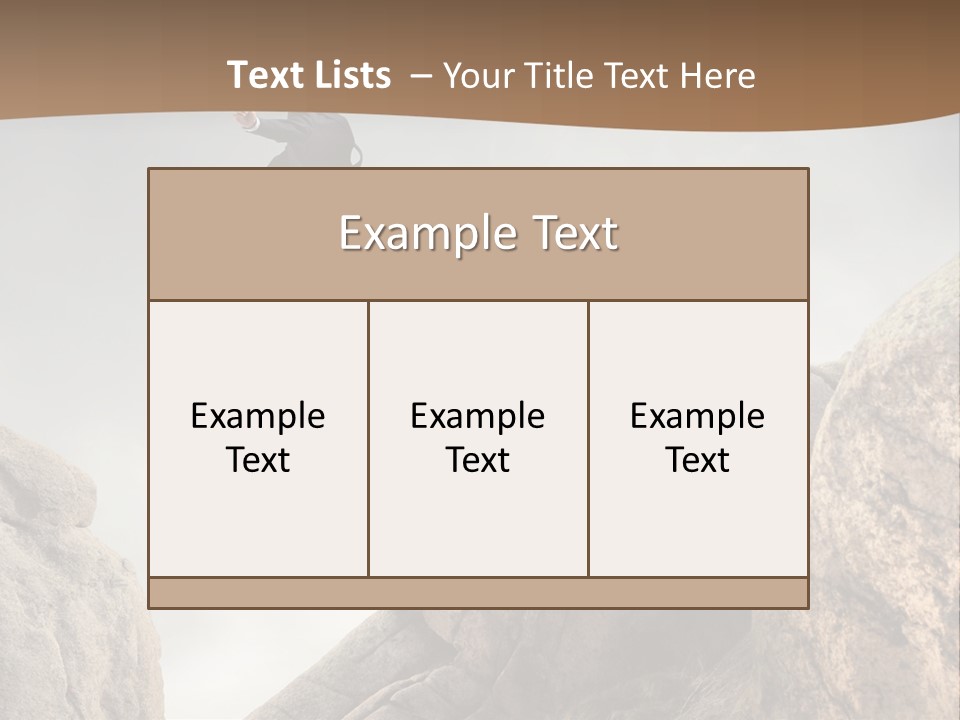Viewport: 960px width, 720px height.
Task: Select the tan footer bar beneath the columns
Action: point(478,593)
